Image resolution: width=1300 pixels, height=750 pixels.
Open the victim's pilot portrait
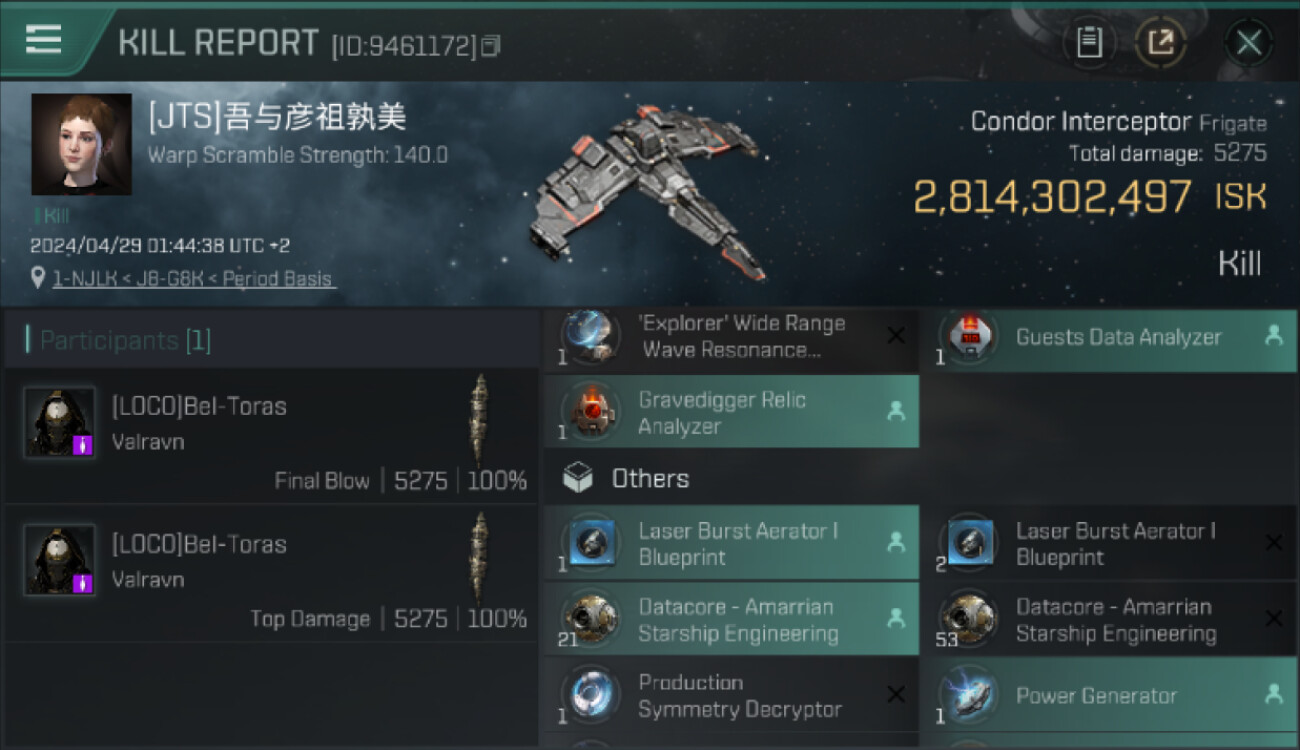[81, 144]
